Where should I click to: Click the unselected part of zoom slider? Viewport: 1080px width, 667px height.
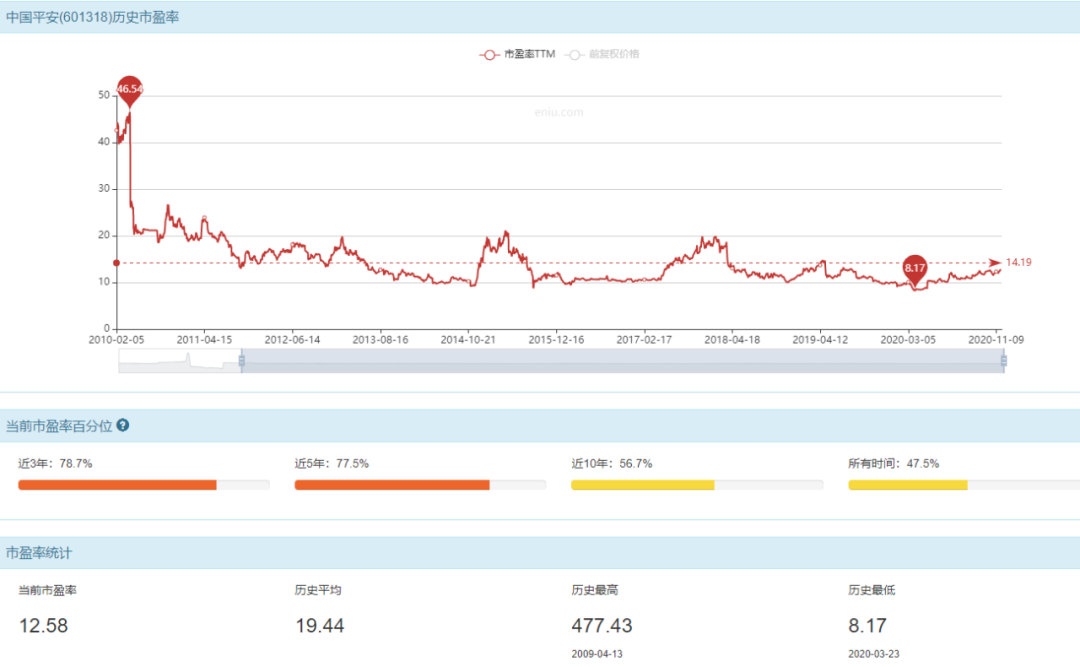tap(179, 361)
